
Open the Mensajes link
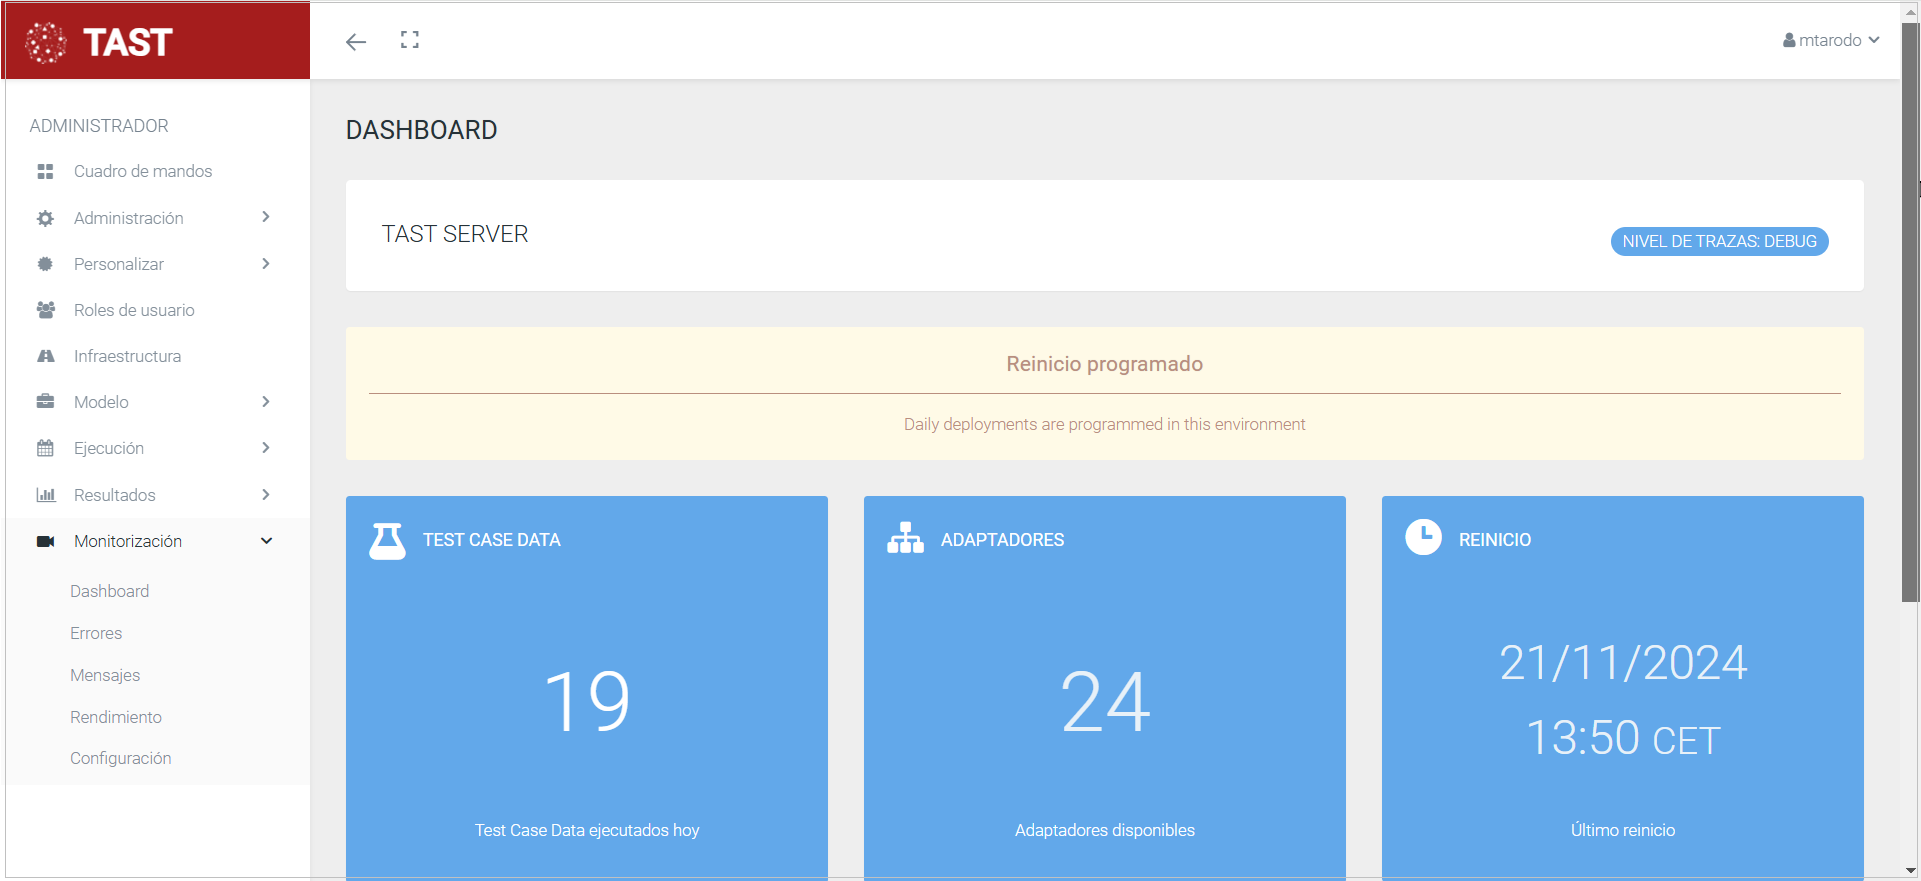105,675
